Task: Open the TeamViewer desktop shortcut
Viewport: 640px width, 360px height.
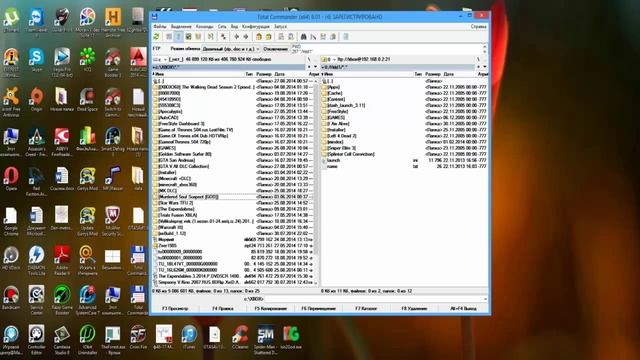Action: tap(36, 21)
